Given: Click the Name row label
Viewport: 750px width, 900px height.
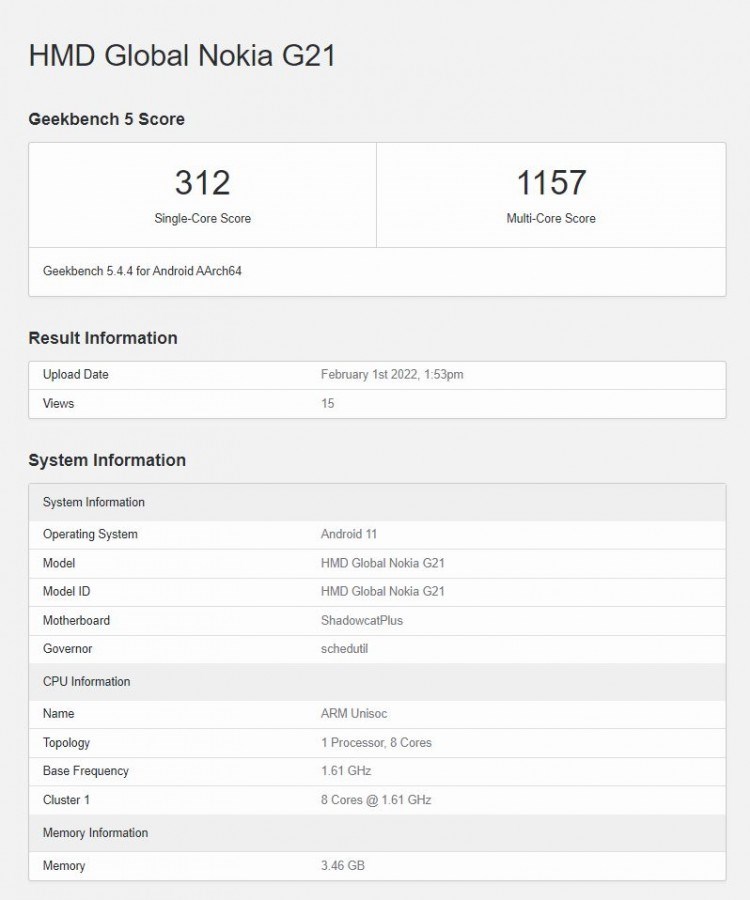Looking at the screenshot, I should click(x=59, y=713).
